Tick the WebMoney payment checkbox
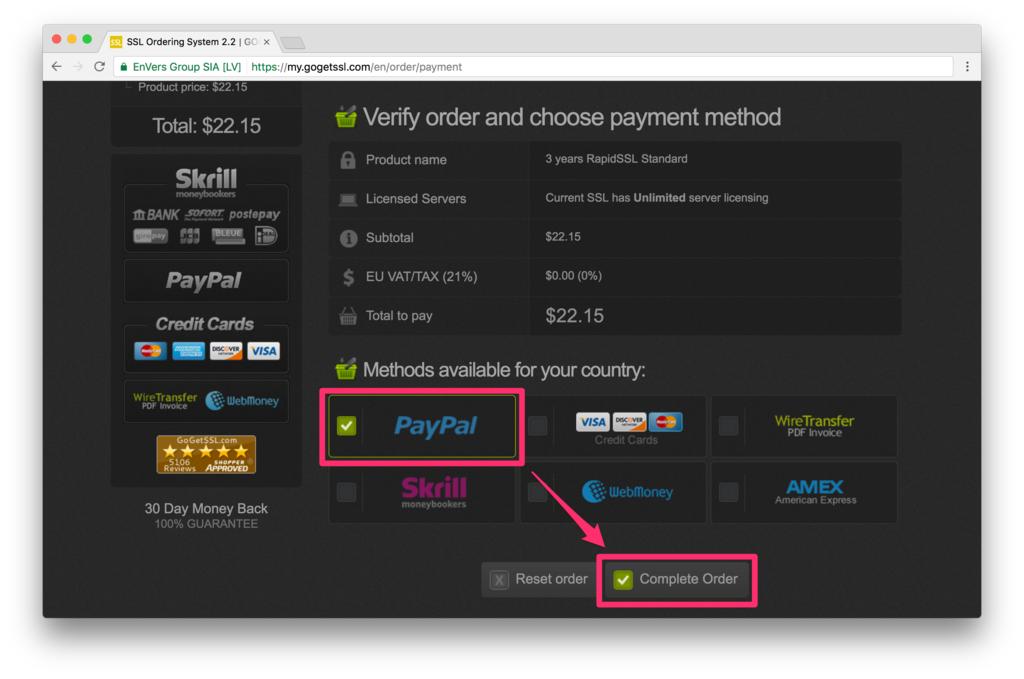The width and height of the screenshot is (1024, 679). 537,492
